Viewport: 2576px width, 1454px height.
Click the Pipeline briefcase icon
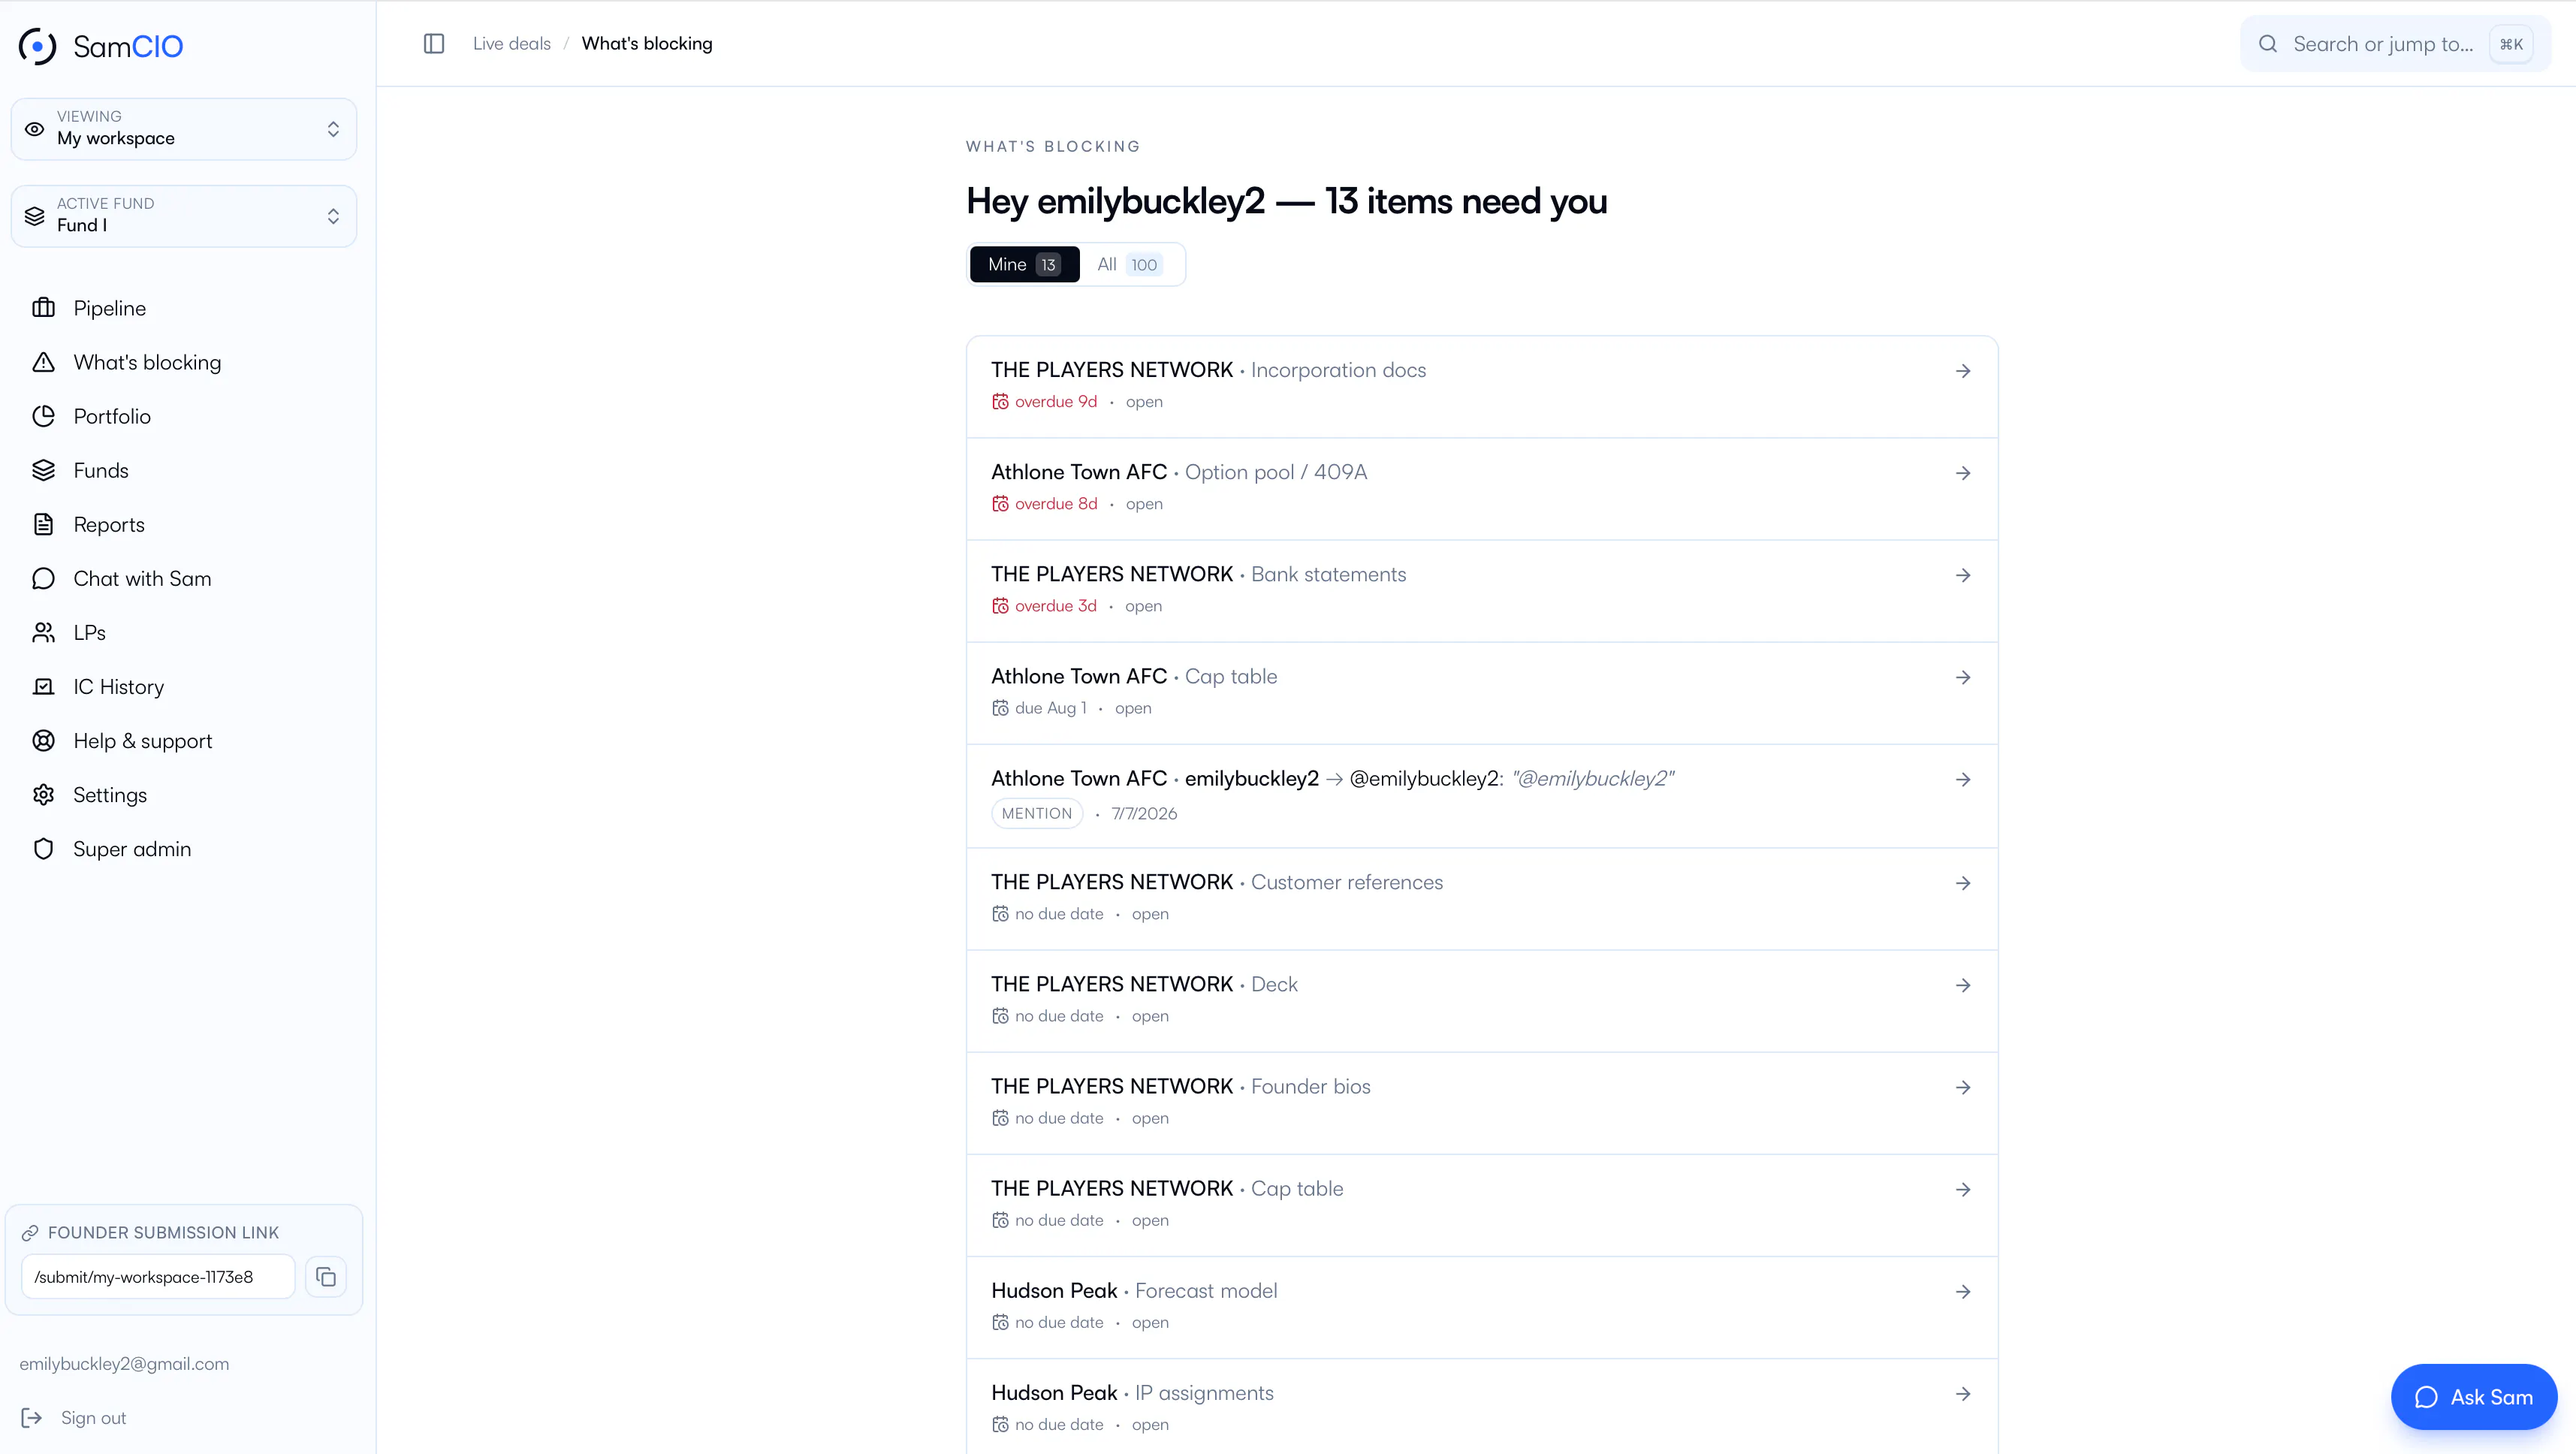[x=43, y=308]
